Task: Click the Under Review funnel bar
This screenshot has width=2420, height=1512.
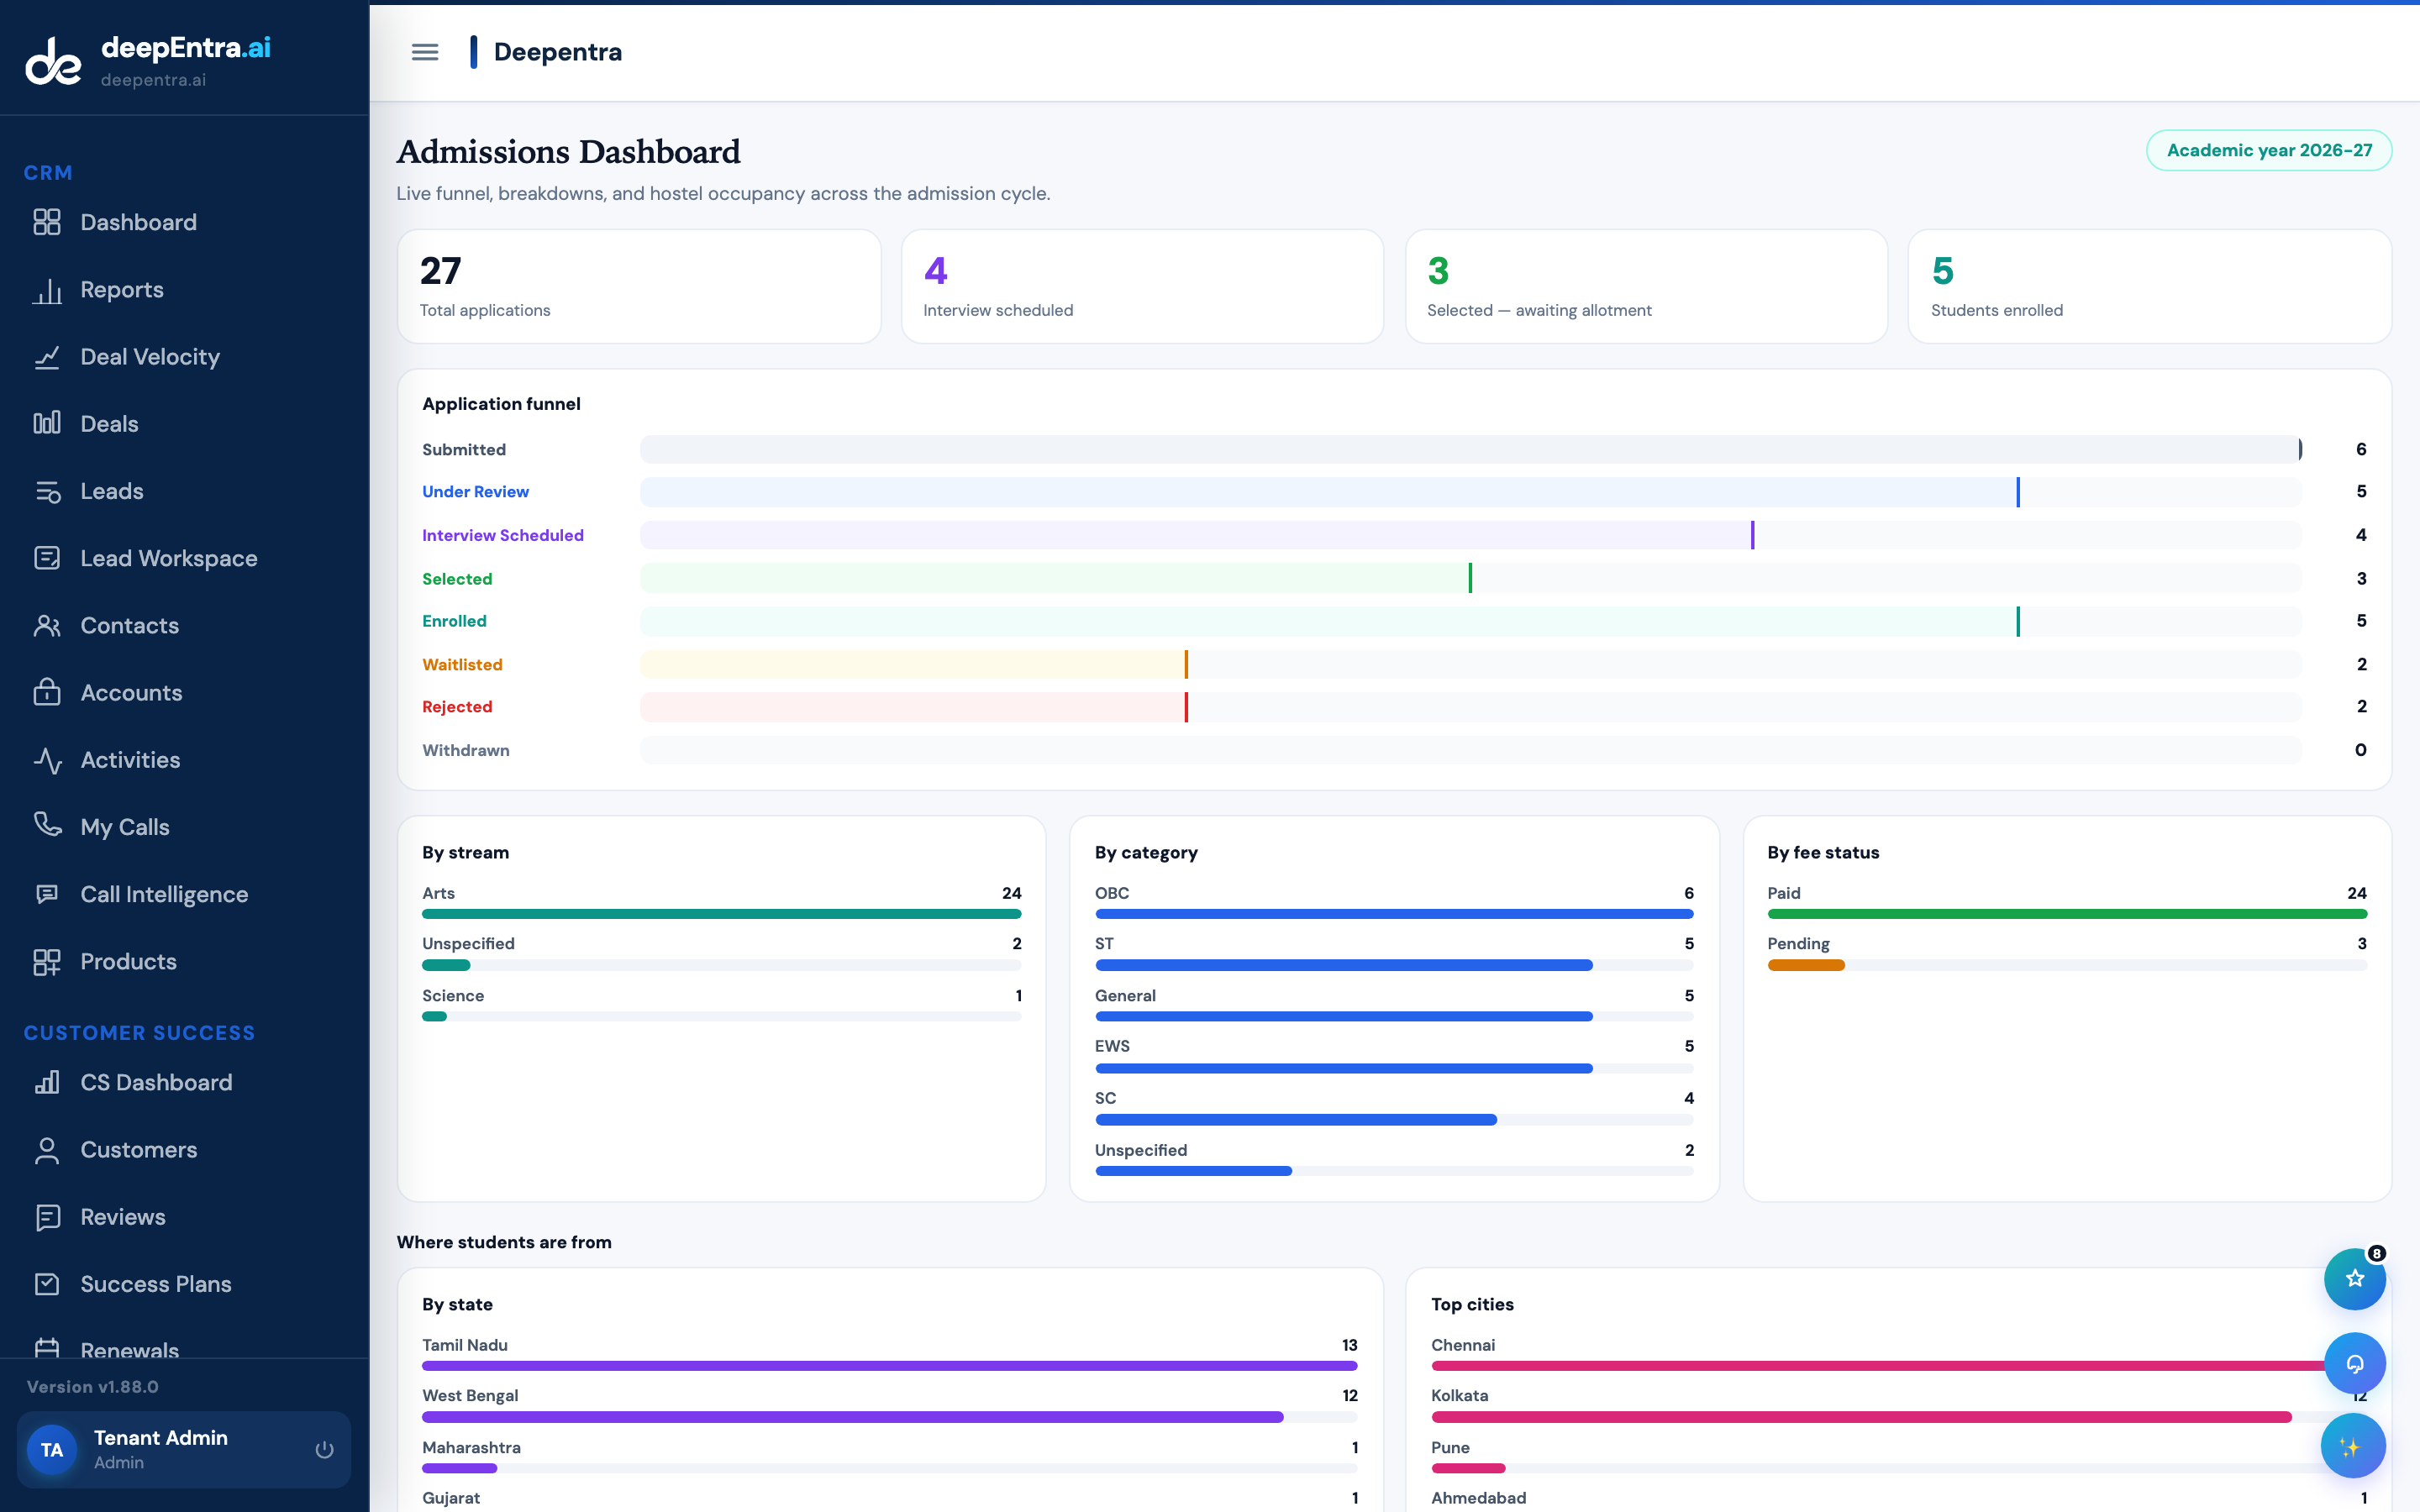Action: (x=1470, y=492)
